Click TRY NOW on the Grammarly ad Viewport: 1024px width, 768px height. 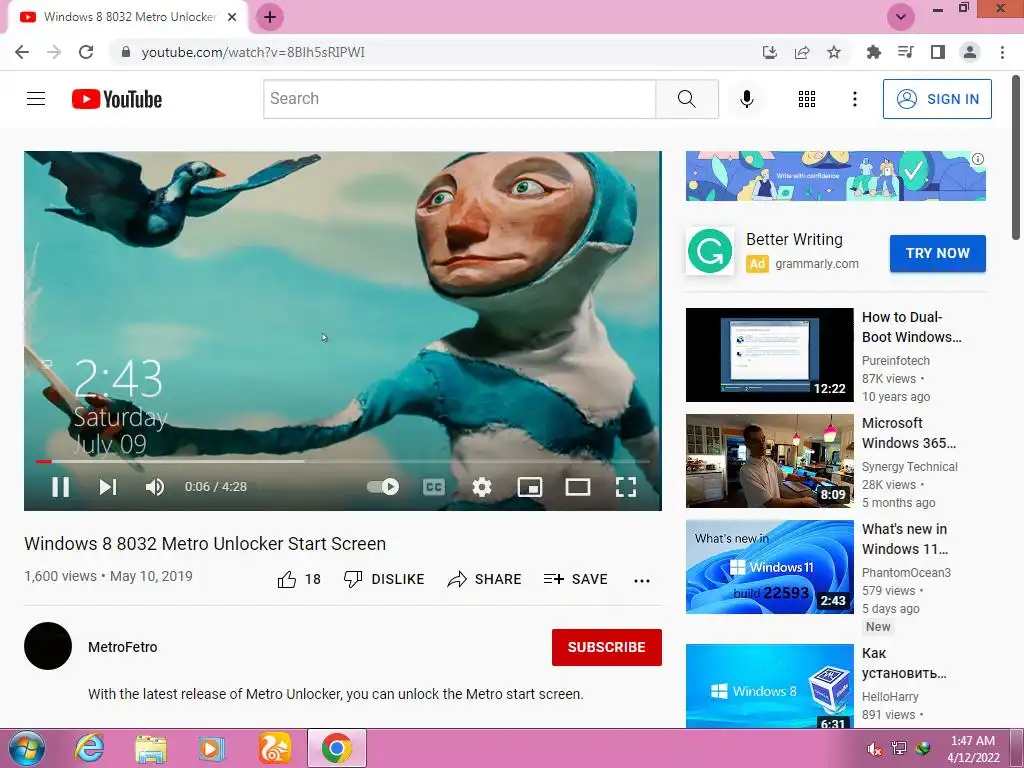point(937,253)
